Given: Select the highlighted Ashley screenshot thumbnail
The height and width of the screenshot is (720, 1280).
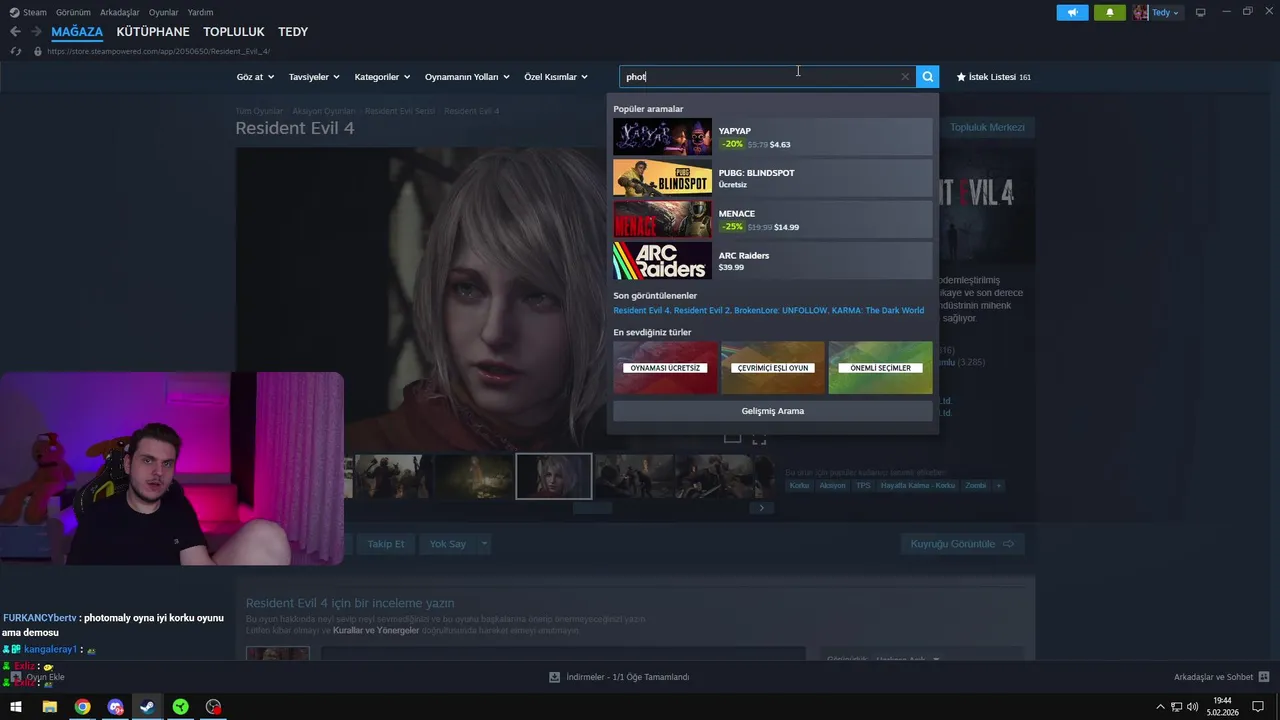Looking at the screenshot, I should pyautogui.click(x=554, y=476).
